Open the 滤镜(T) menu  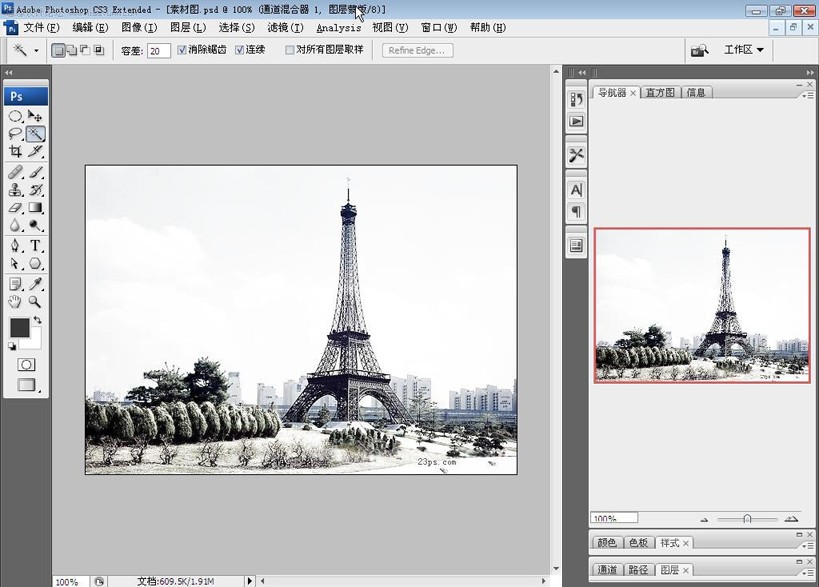click(285, 27)
